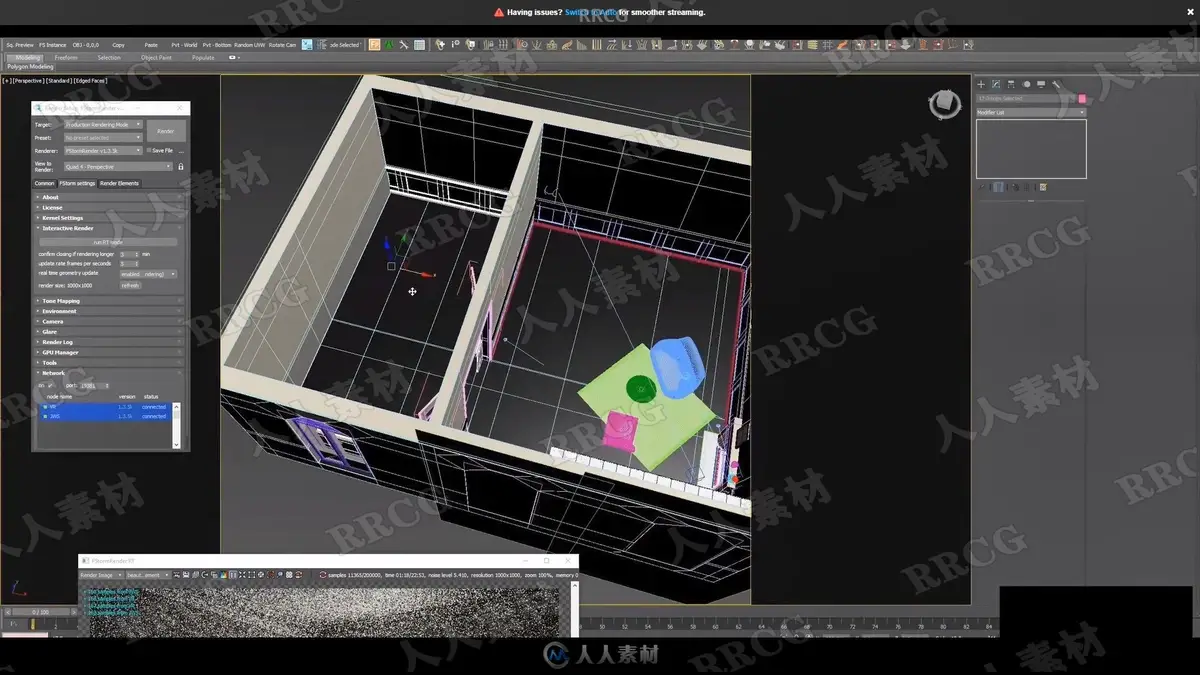This screenshot has width=1200, height=675.
Task: Switch to the Render Elements tab
Action: pos(119,184)
